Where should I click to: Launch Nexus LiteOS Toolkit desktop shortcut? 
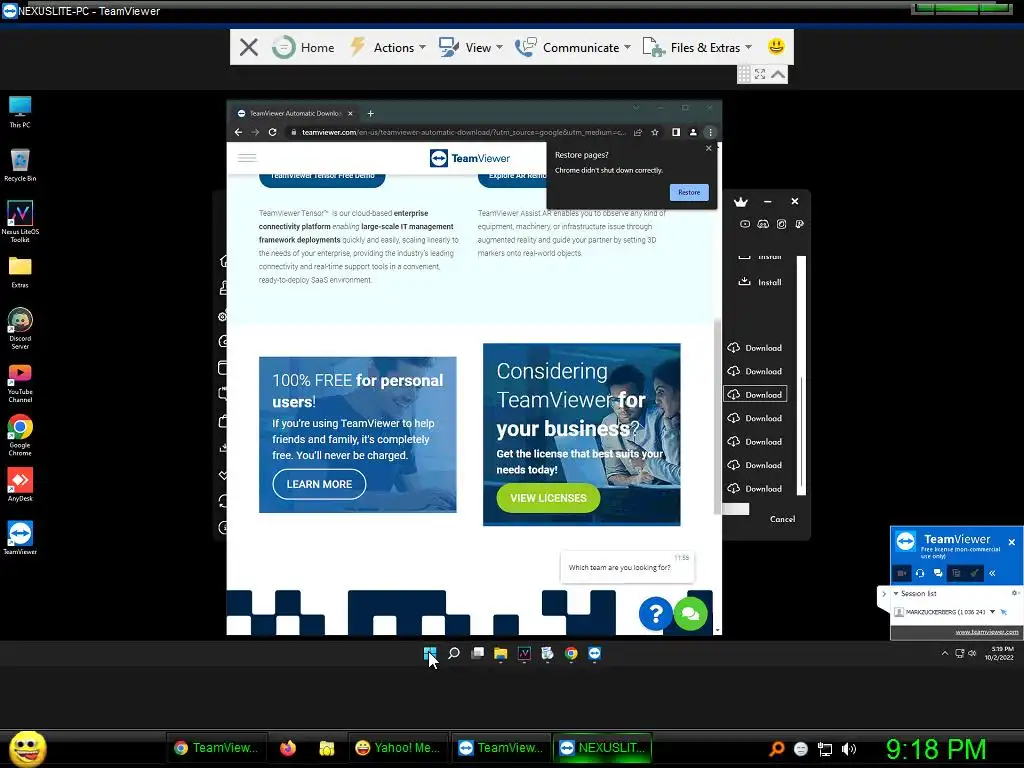(x=20, y=221)
